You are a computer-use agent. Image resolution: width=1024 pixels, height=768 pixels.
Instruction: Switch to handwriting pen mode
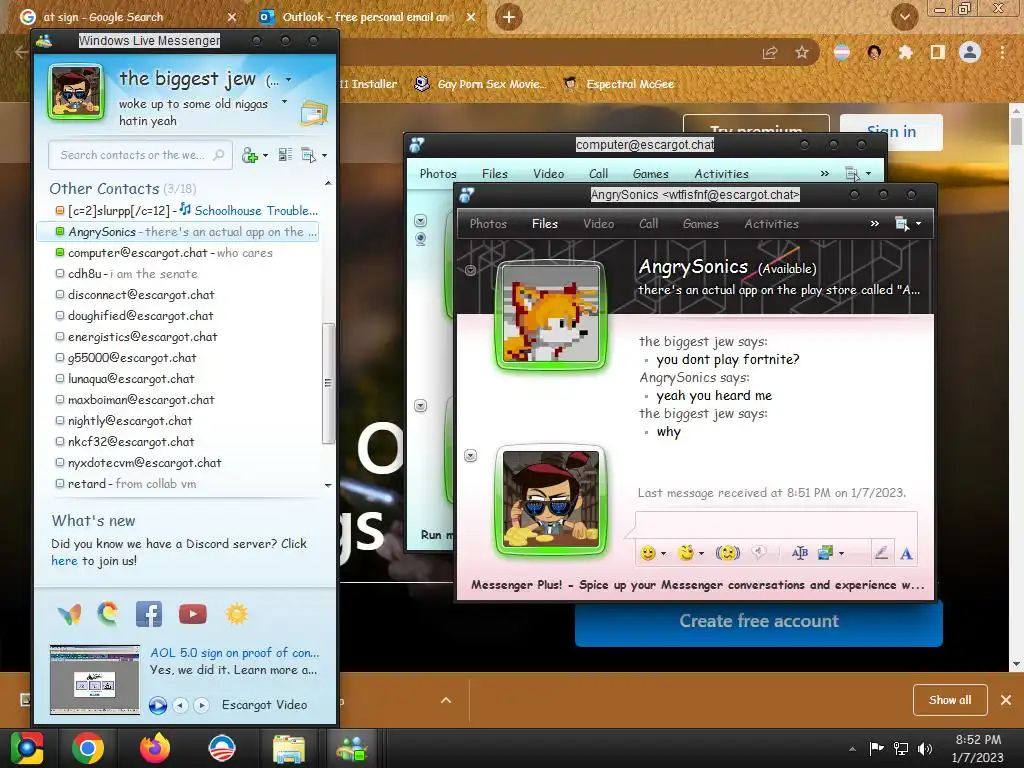click(881, 553)
